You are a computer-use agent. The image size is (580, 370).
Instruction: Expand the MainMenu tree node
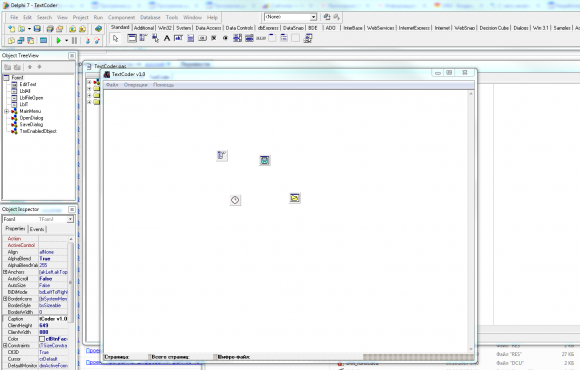6,111
